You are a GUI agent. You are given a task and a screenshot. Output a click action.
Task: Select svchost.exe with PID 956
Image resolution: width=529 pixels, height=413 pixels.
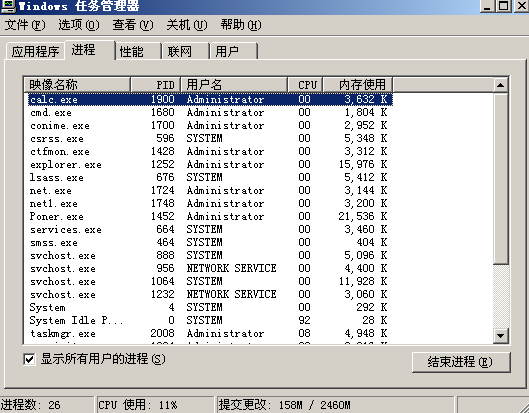tap(210, 268)
